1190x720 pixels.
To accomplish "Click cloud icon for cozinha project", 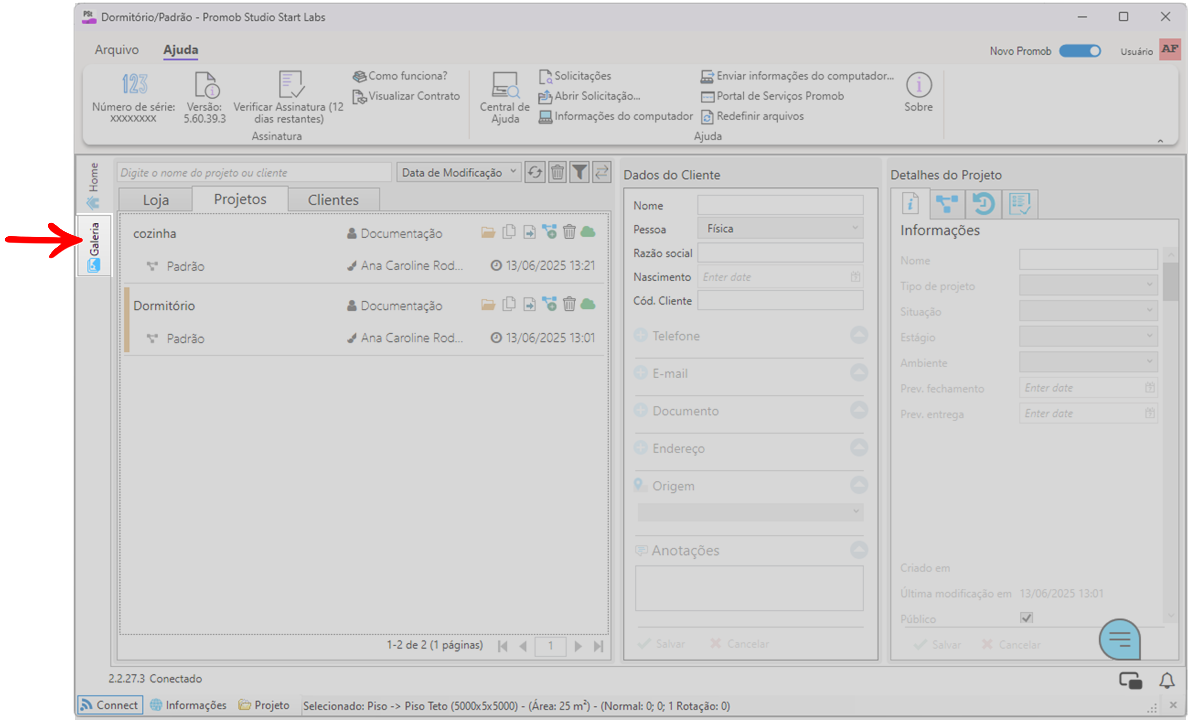I will pyautogui.click(x=588, y=232).
